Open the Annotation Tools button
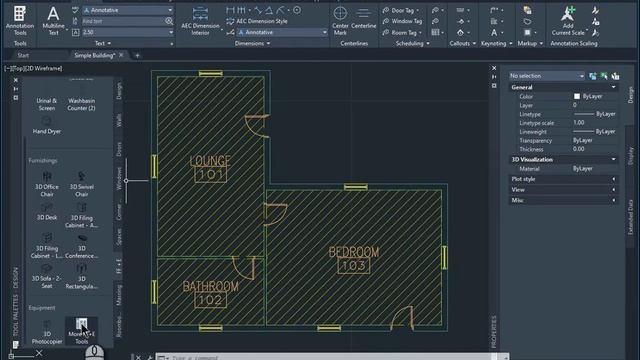Screen dimensions: 640x360 (x=20, y=20)
